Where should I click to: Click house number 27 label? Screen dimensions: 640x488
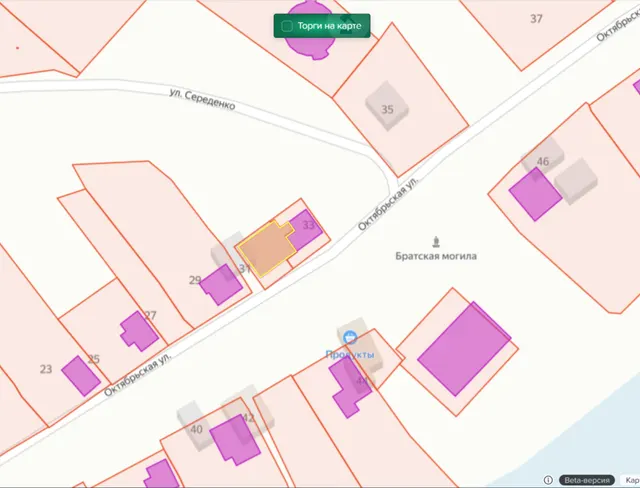click(x=151, y=315)
